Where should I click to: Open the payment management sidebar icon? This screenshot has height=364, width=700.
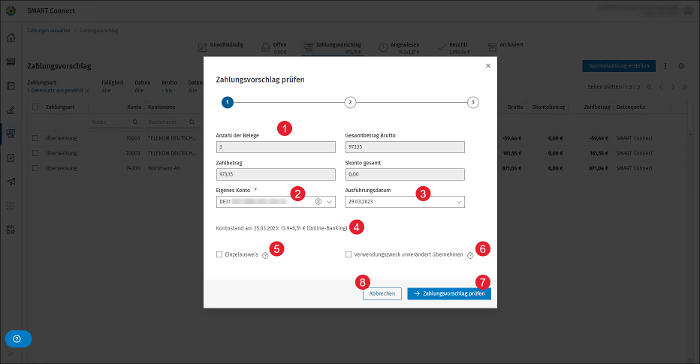(x=11, y=134)
